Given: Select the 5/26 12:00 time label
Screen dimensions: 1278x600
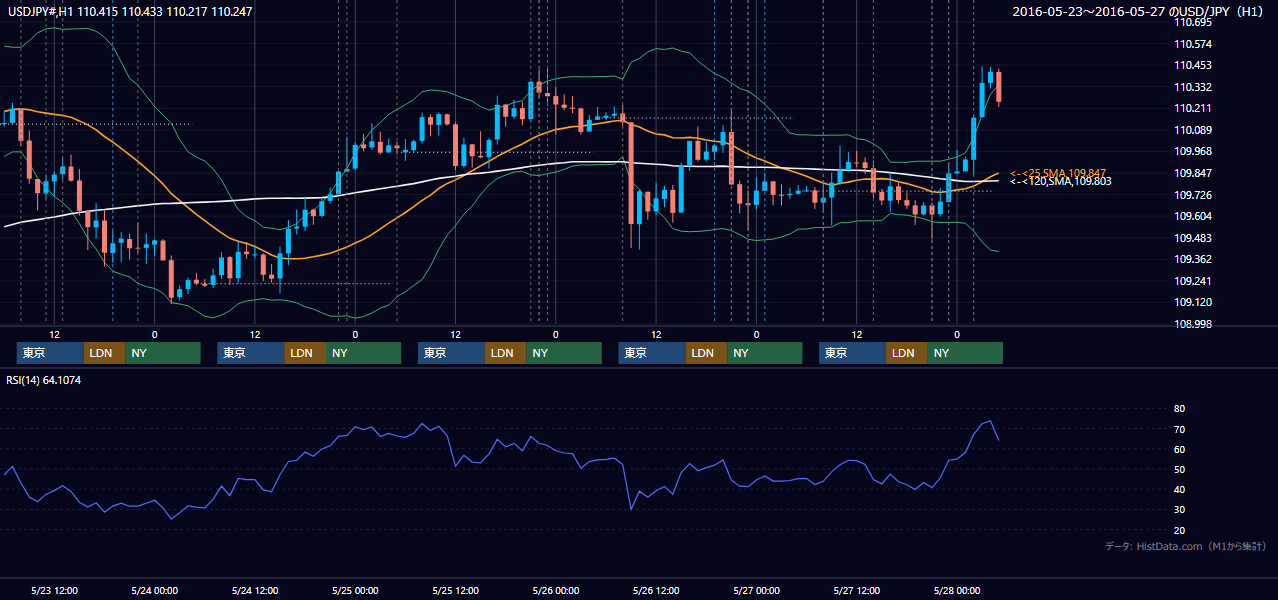Looking at the screenshot, I should coord(656,590).
